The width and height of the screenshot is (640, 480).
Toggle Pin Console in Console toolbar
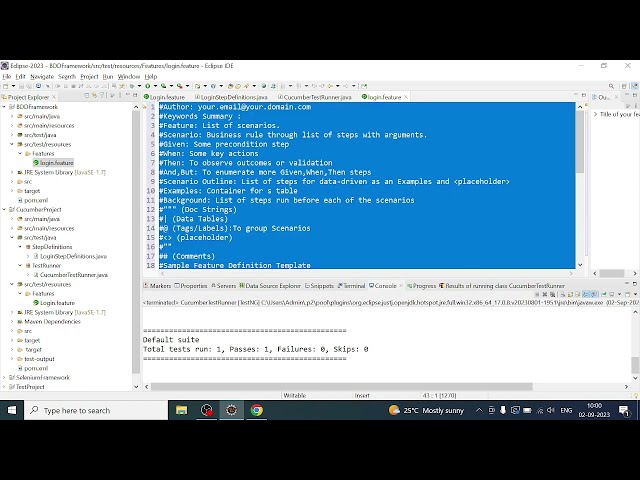point(604,294)
